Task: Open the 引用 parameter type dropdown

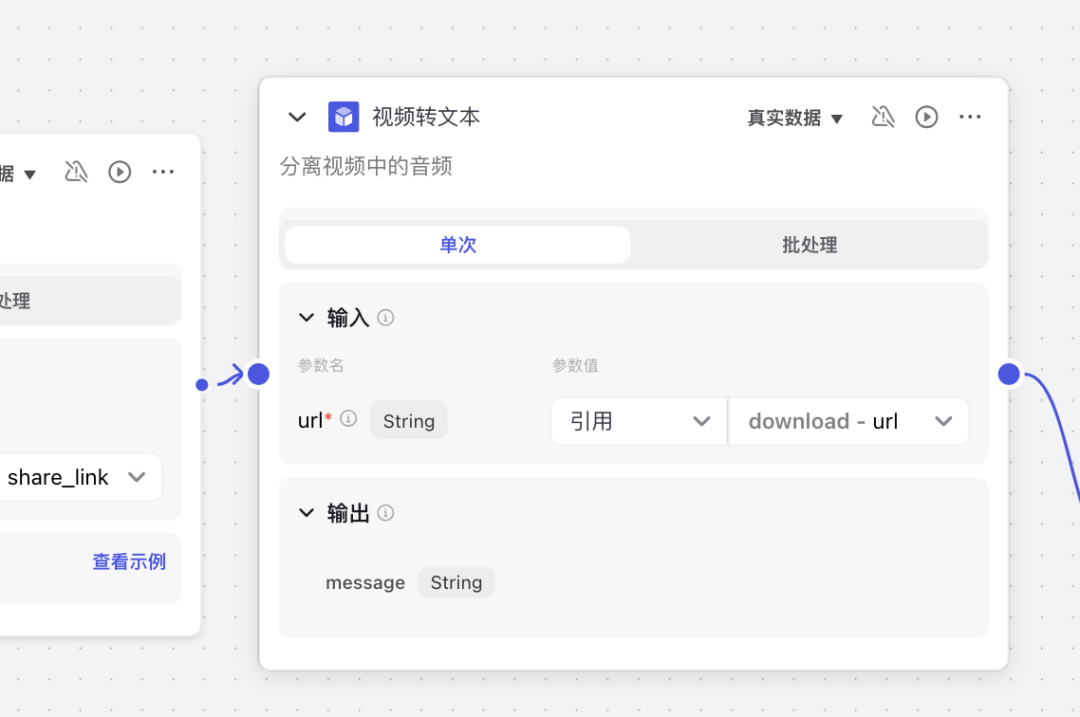Action: [638, 420]
